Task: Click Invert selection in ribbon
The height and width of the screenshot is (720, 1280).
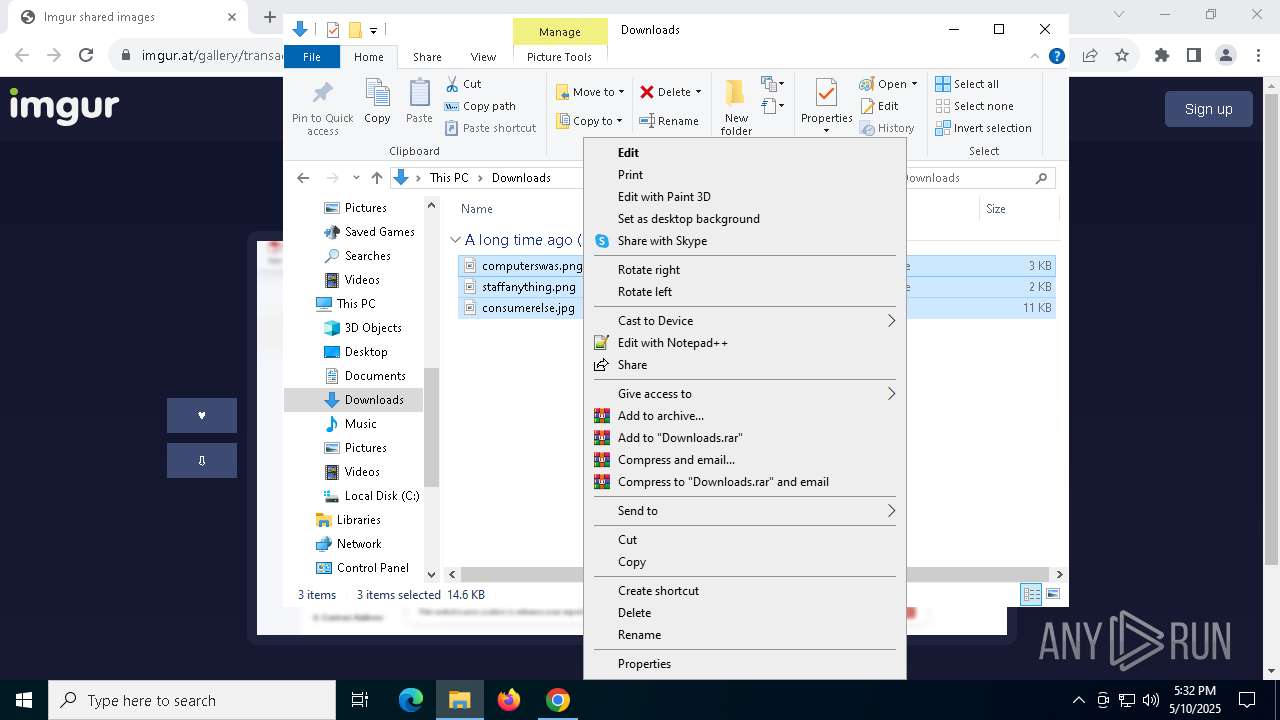Action: [983, 128]
